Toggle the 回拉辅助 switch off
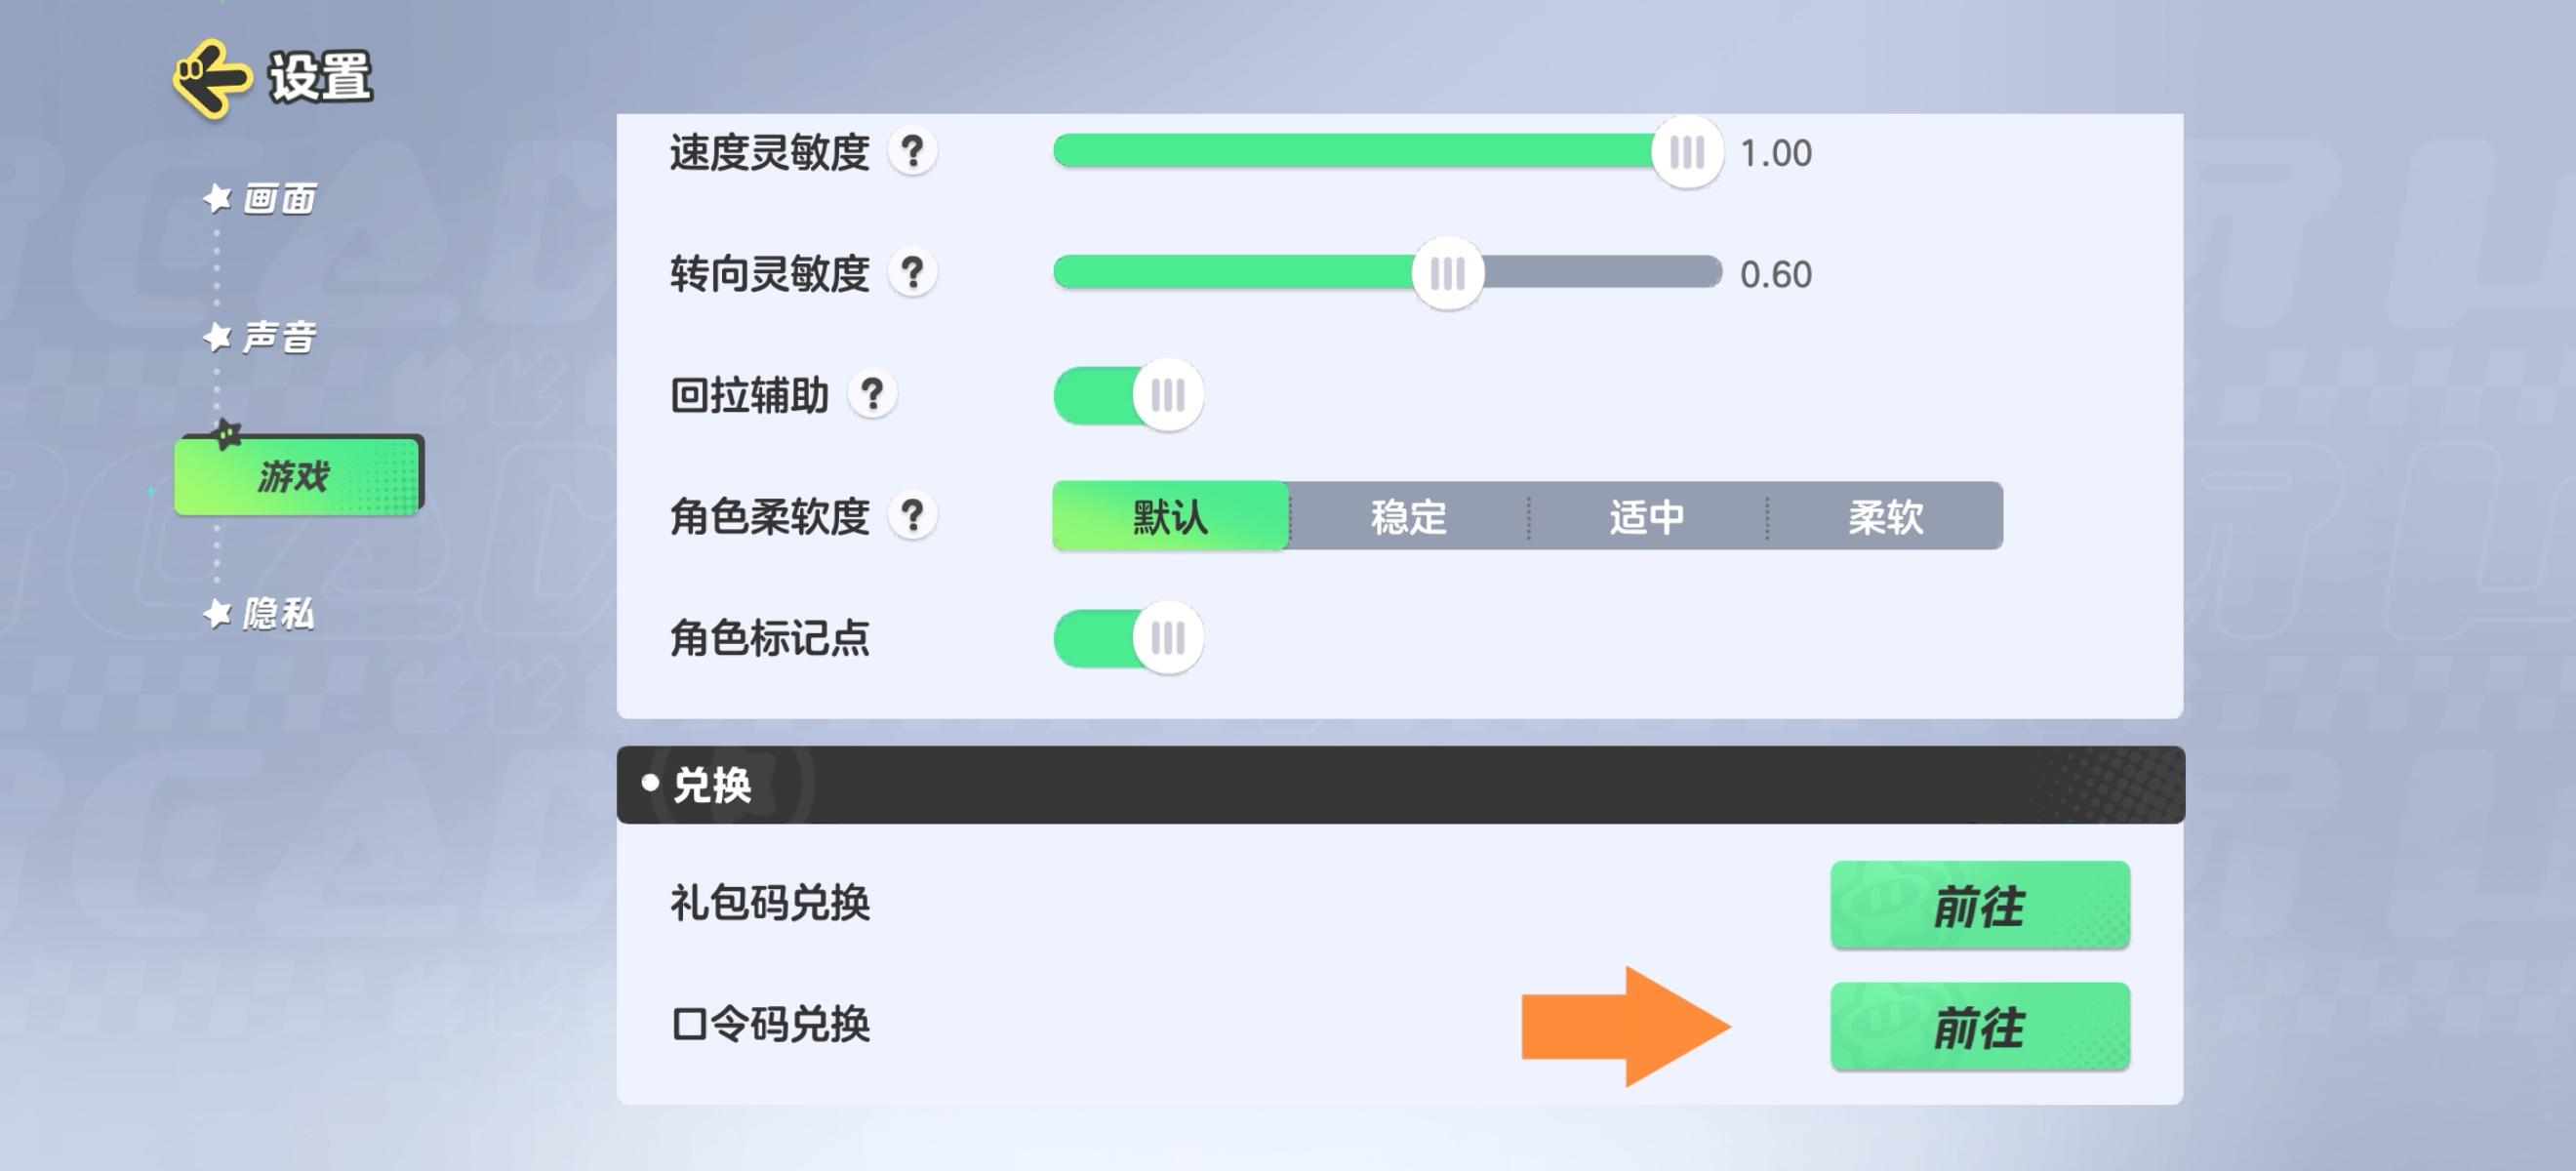This screenshot has width=2576, height=1171. tap(1128, 395)
